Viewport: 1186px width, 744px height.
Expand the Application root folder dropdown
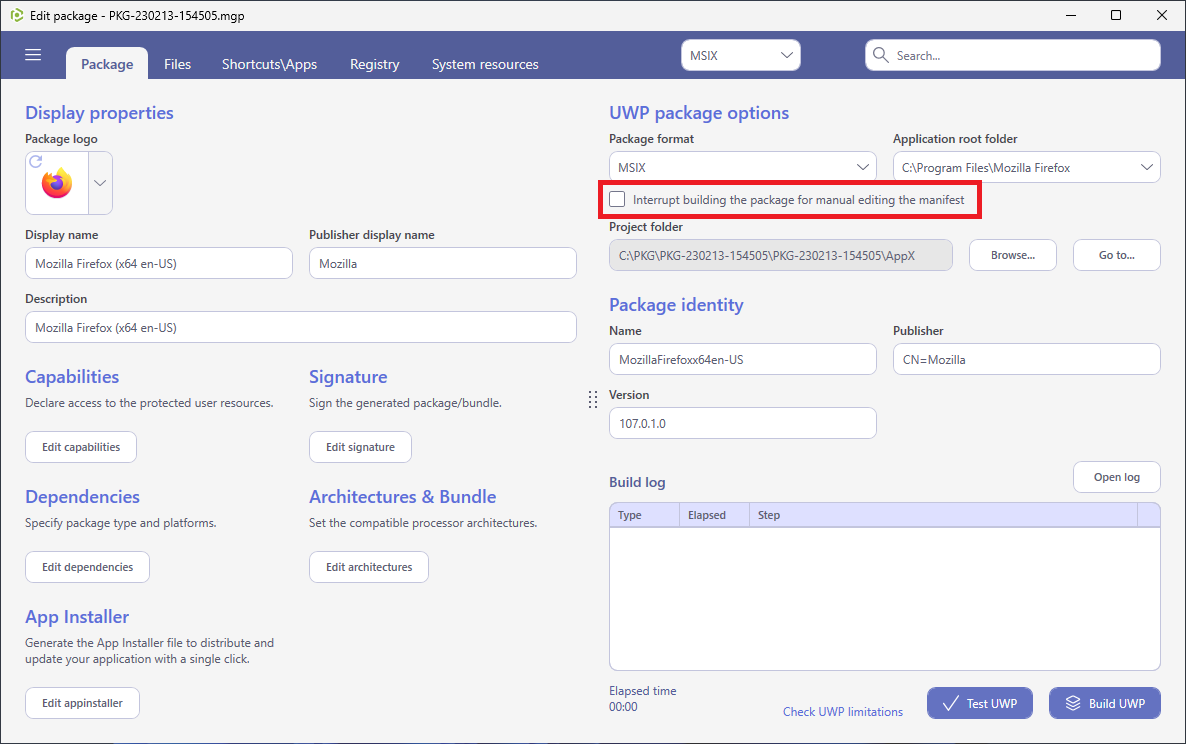[x=1026, y=167]
